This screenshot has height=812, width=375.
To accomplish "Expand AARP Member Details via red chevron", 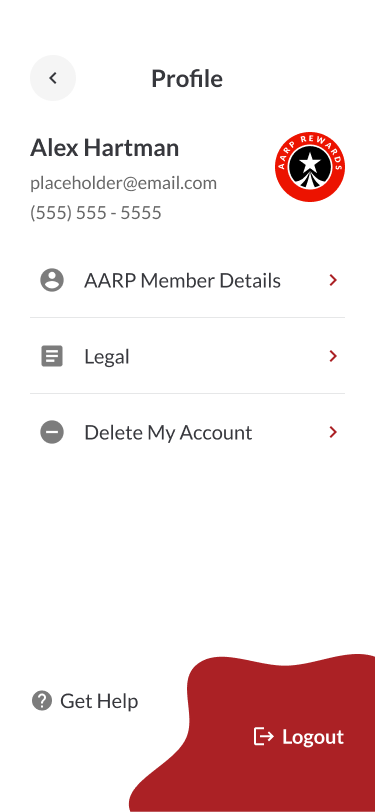I will pos(333,280).
